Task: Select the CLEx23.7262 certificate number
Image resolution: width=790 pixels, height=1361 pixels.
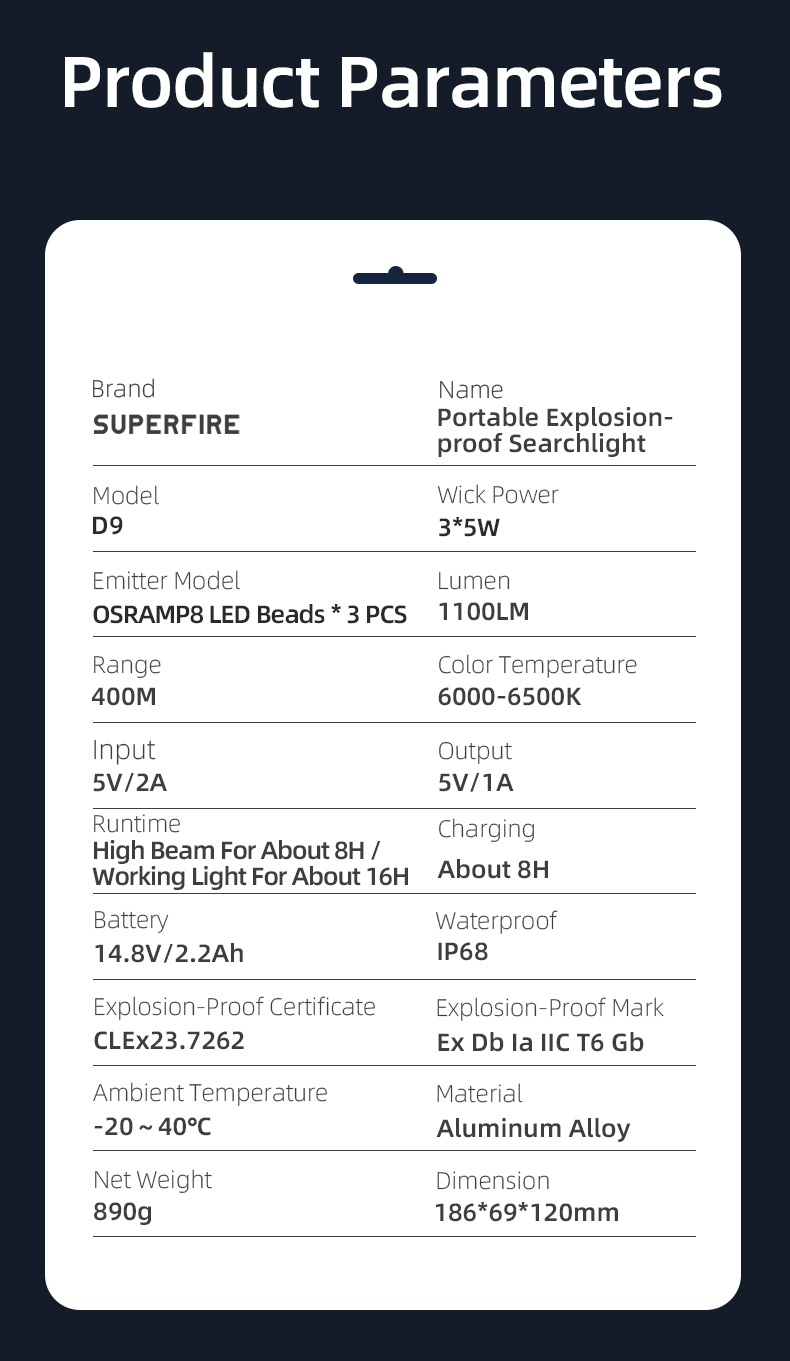Action: (168, 1040)
